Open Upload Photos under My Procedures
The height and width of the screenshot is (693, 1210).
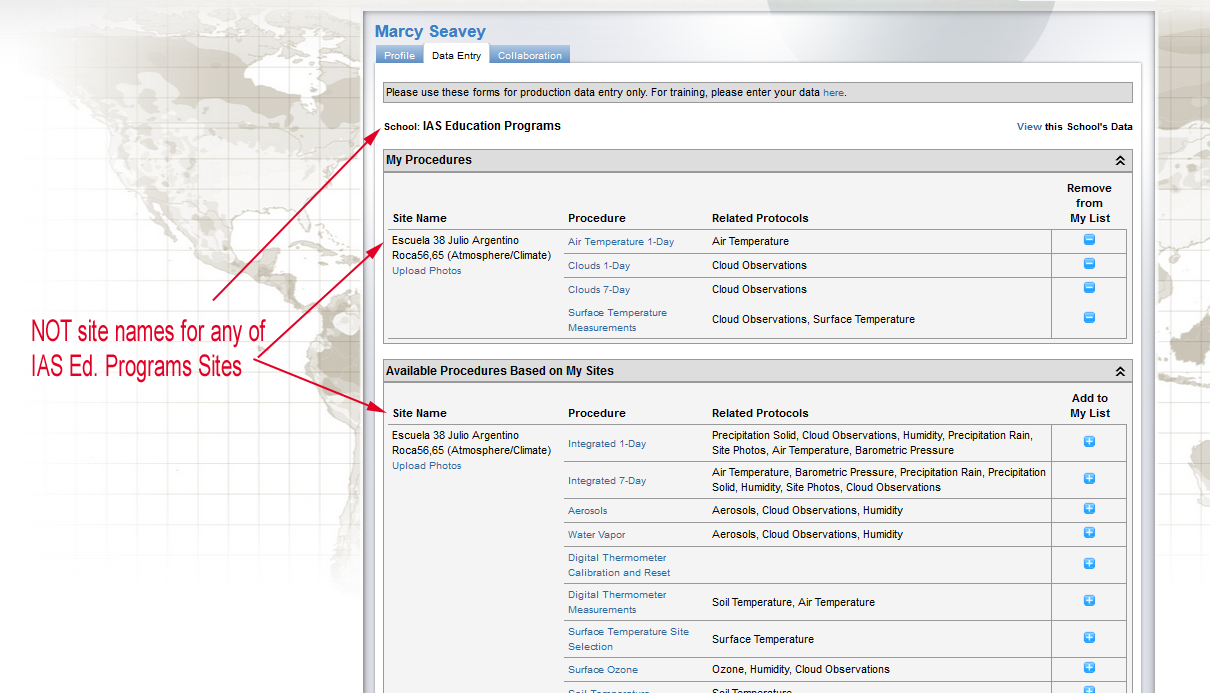click(426, 271)
